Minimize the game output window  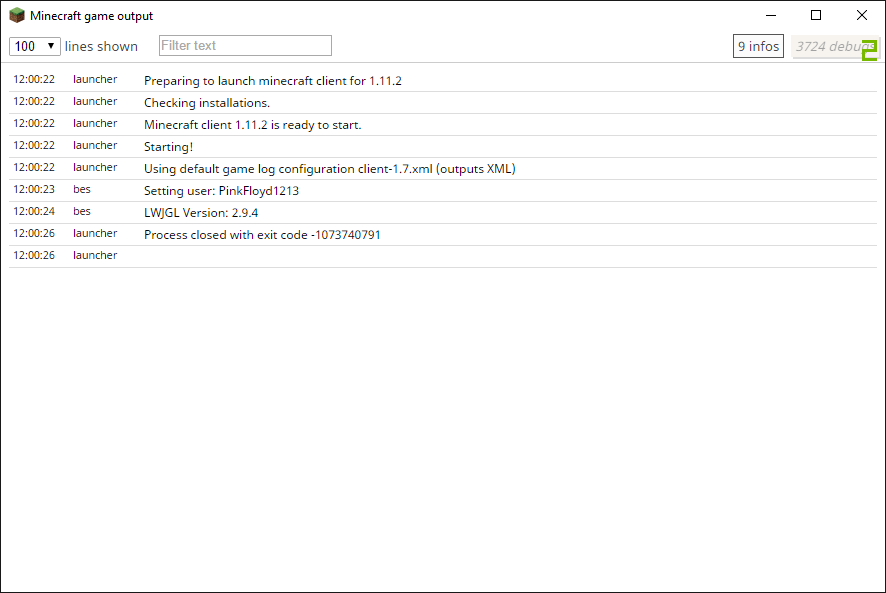tap(771, 16)
